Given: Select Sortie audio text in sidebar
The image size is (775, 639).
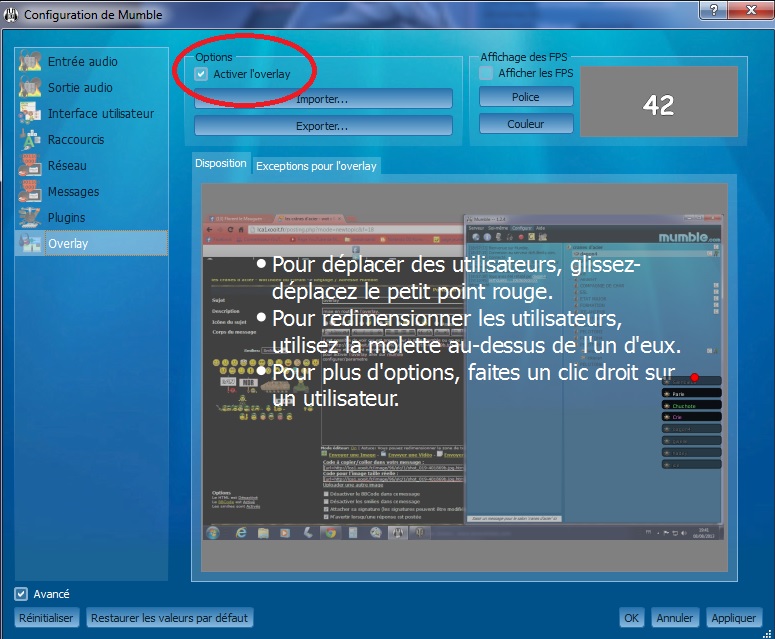Looking at the screenshot, I should click(80, 87).
